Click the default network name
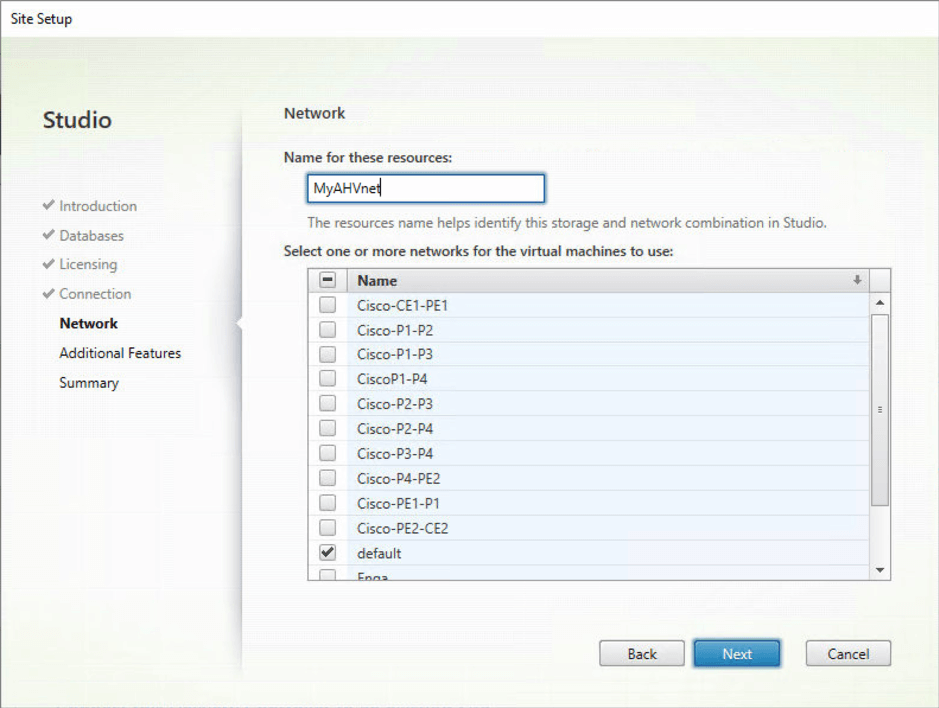The image size is (939, 708). click(379, 553)
